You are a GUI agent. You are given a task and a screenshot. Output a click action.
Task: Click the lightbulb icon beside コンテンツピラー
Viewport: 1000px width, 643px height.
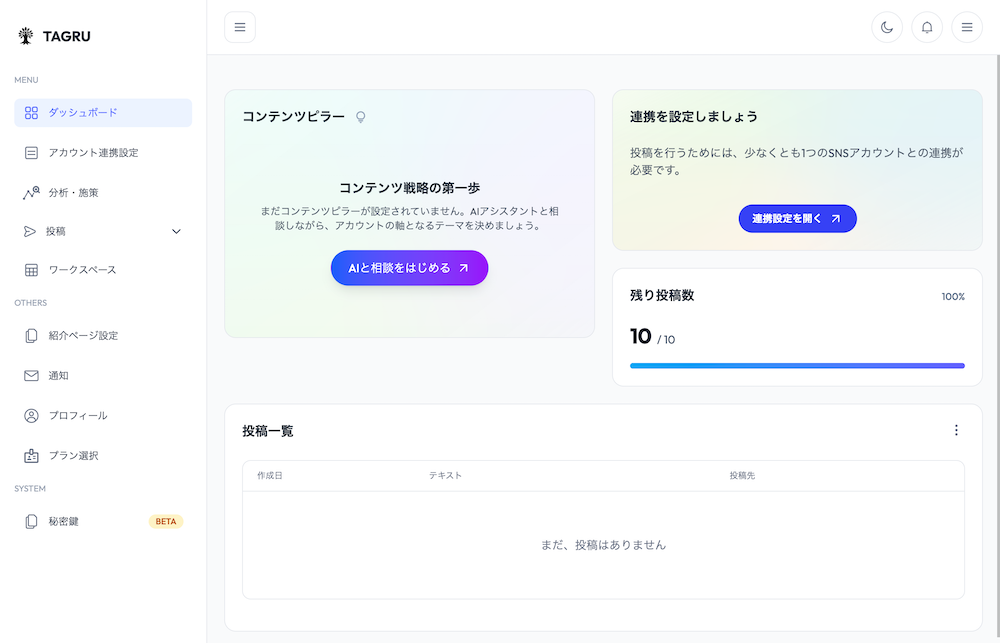pos(360,116)
